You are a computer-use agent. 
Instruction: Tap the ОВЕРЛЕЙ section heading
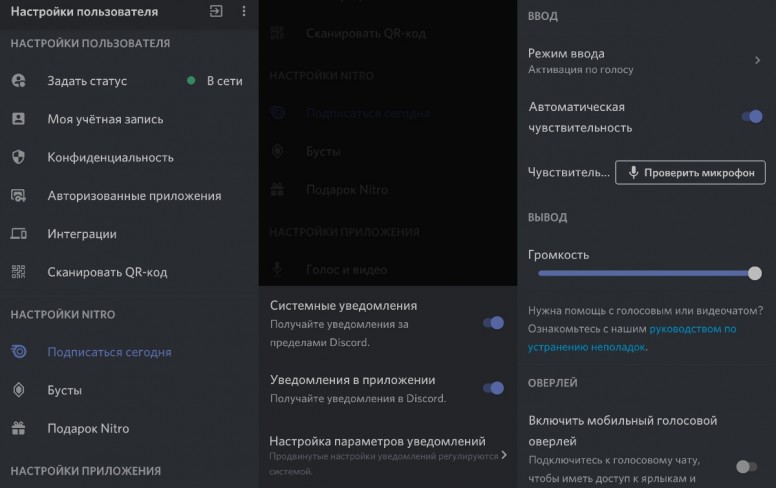coord(552,383)
